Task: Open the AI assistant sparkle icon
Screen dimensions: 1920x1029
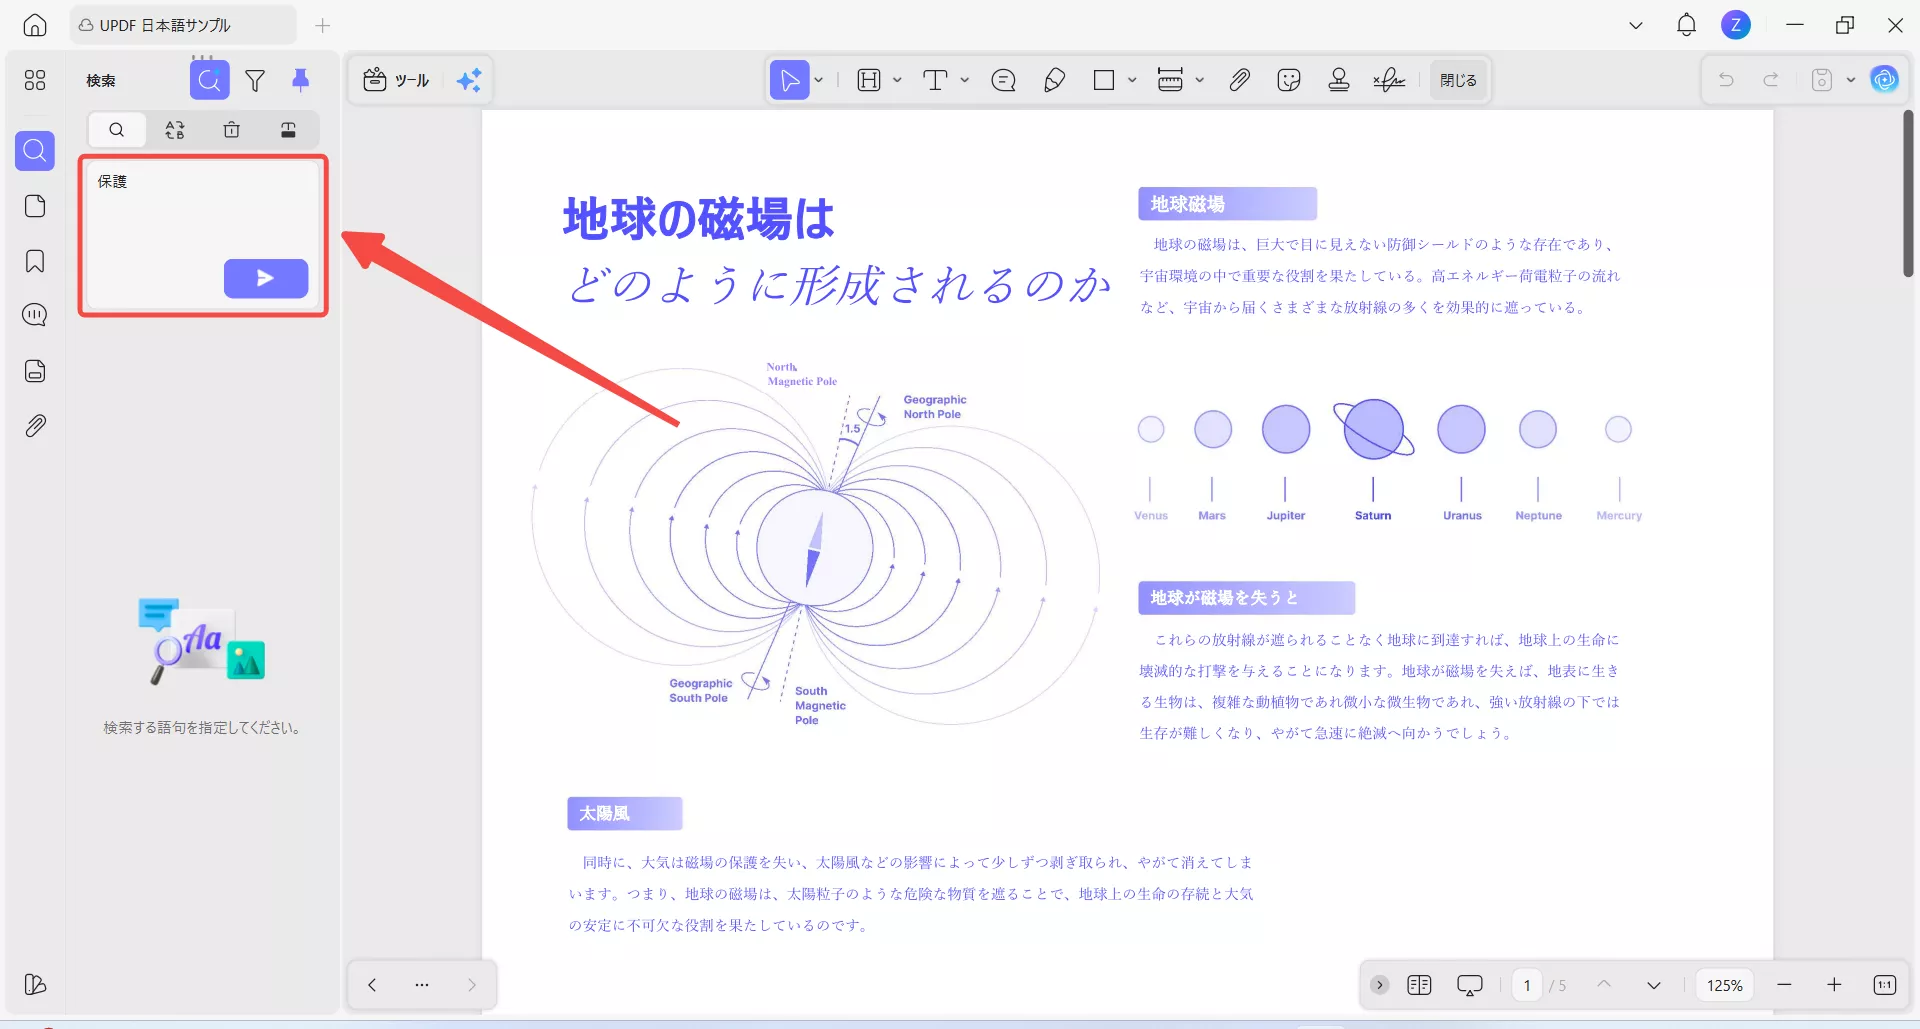Action: click(470, 80)
